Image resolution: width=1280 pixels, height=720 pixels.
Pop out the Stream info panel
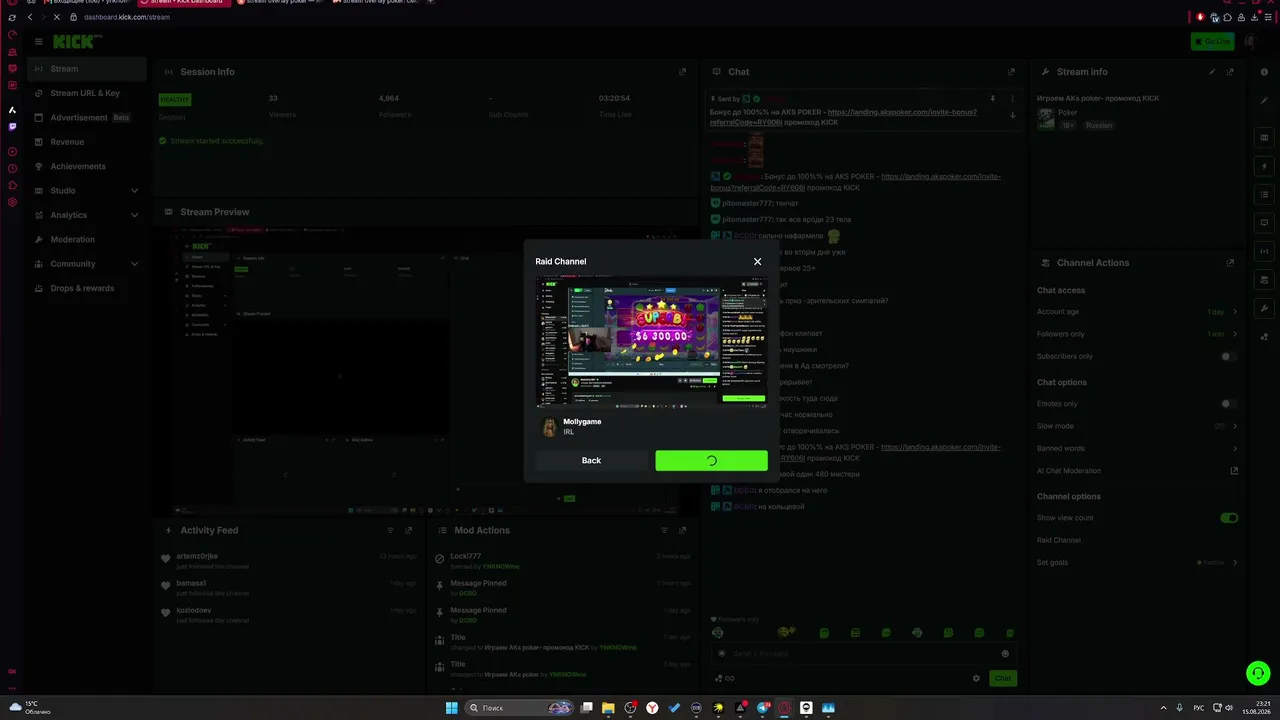point(1230,72)
